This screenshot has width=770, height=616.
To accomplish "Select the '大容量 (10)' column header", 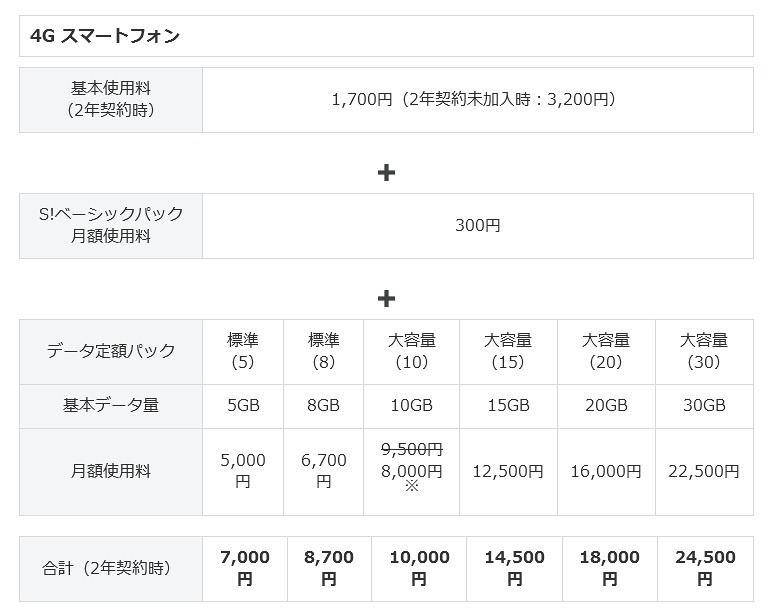I will click(x=412, y=352).
